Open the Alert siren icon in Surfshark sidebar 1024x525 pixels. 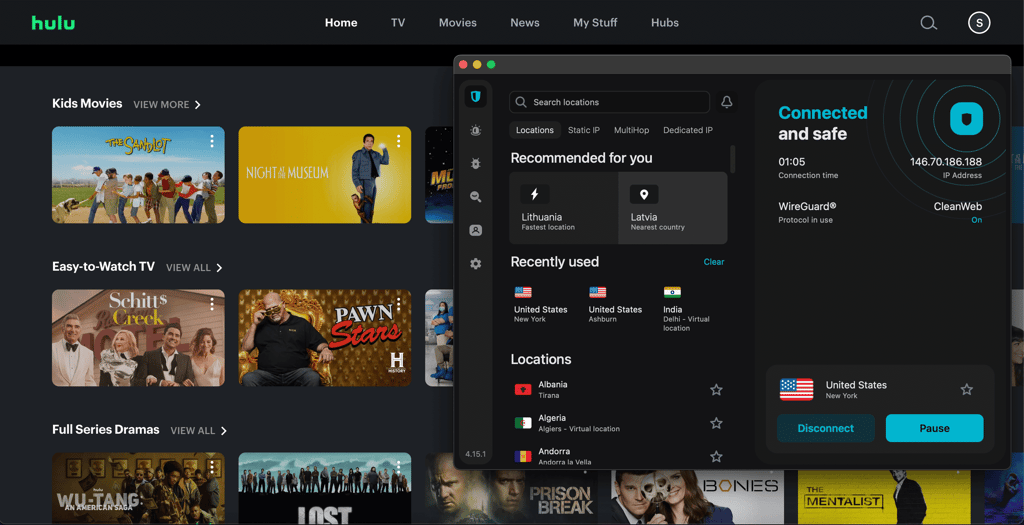[475, 131]
